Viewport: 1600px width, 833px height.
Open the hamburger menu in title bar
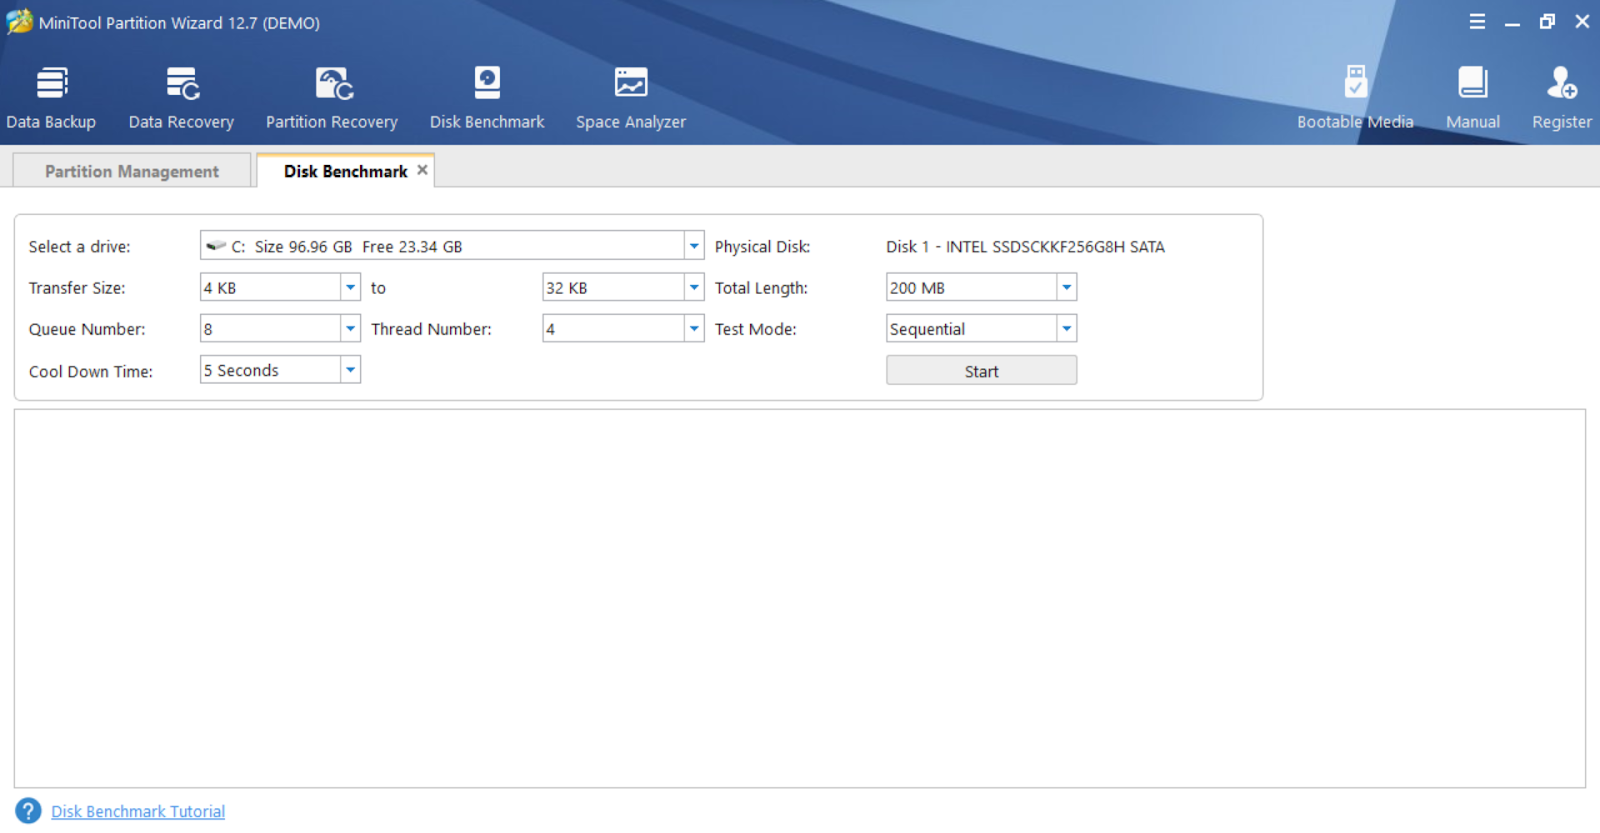1477,22
